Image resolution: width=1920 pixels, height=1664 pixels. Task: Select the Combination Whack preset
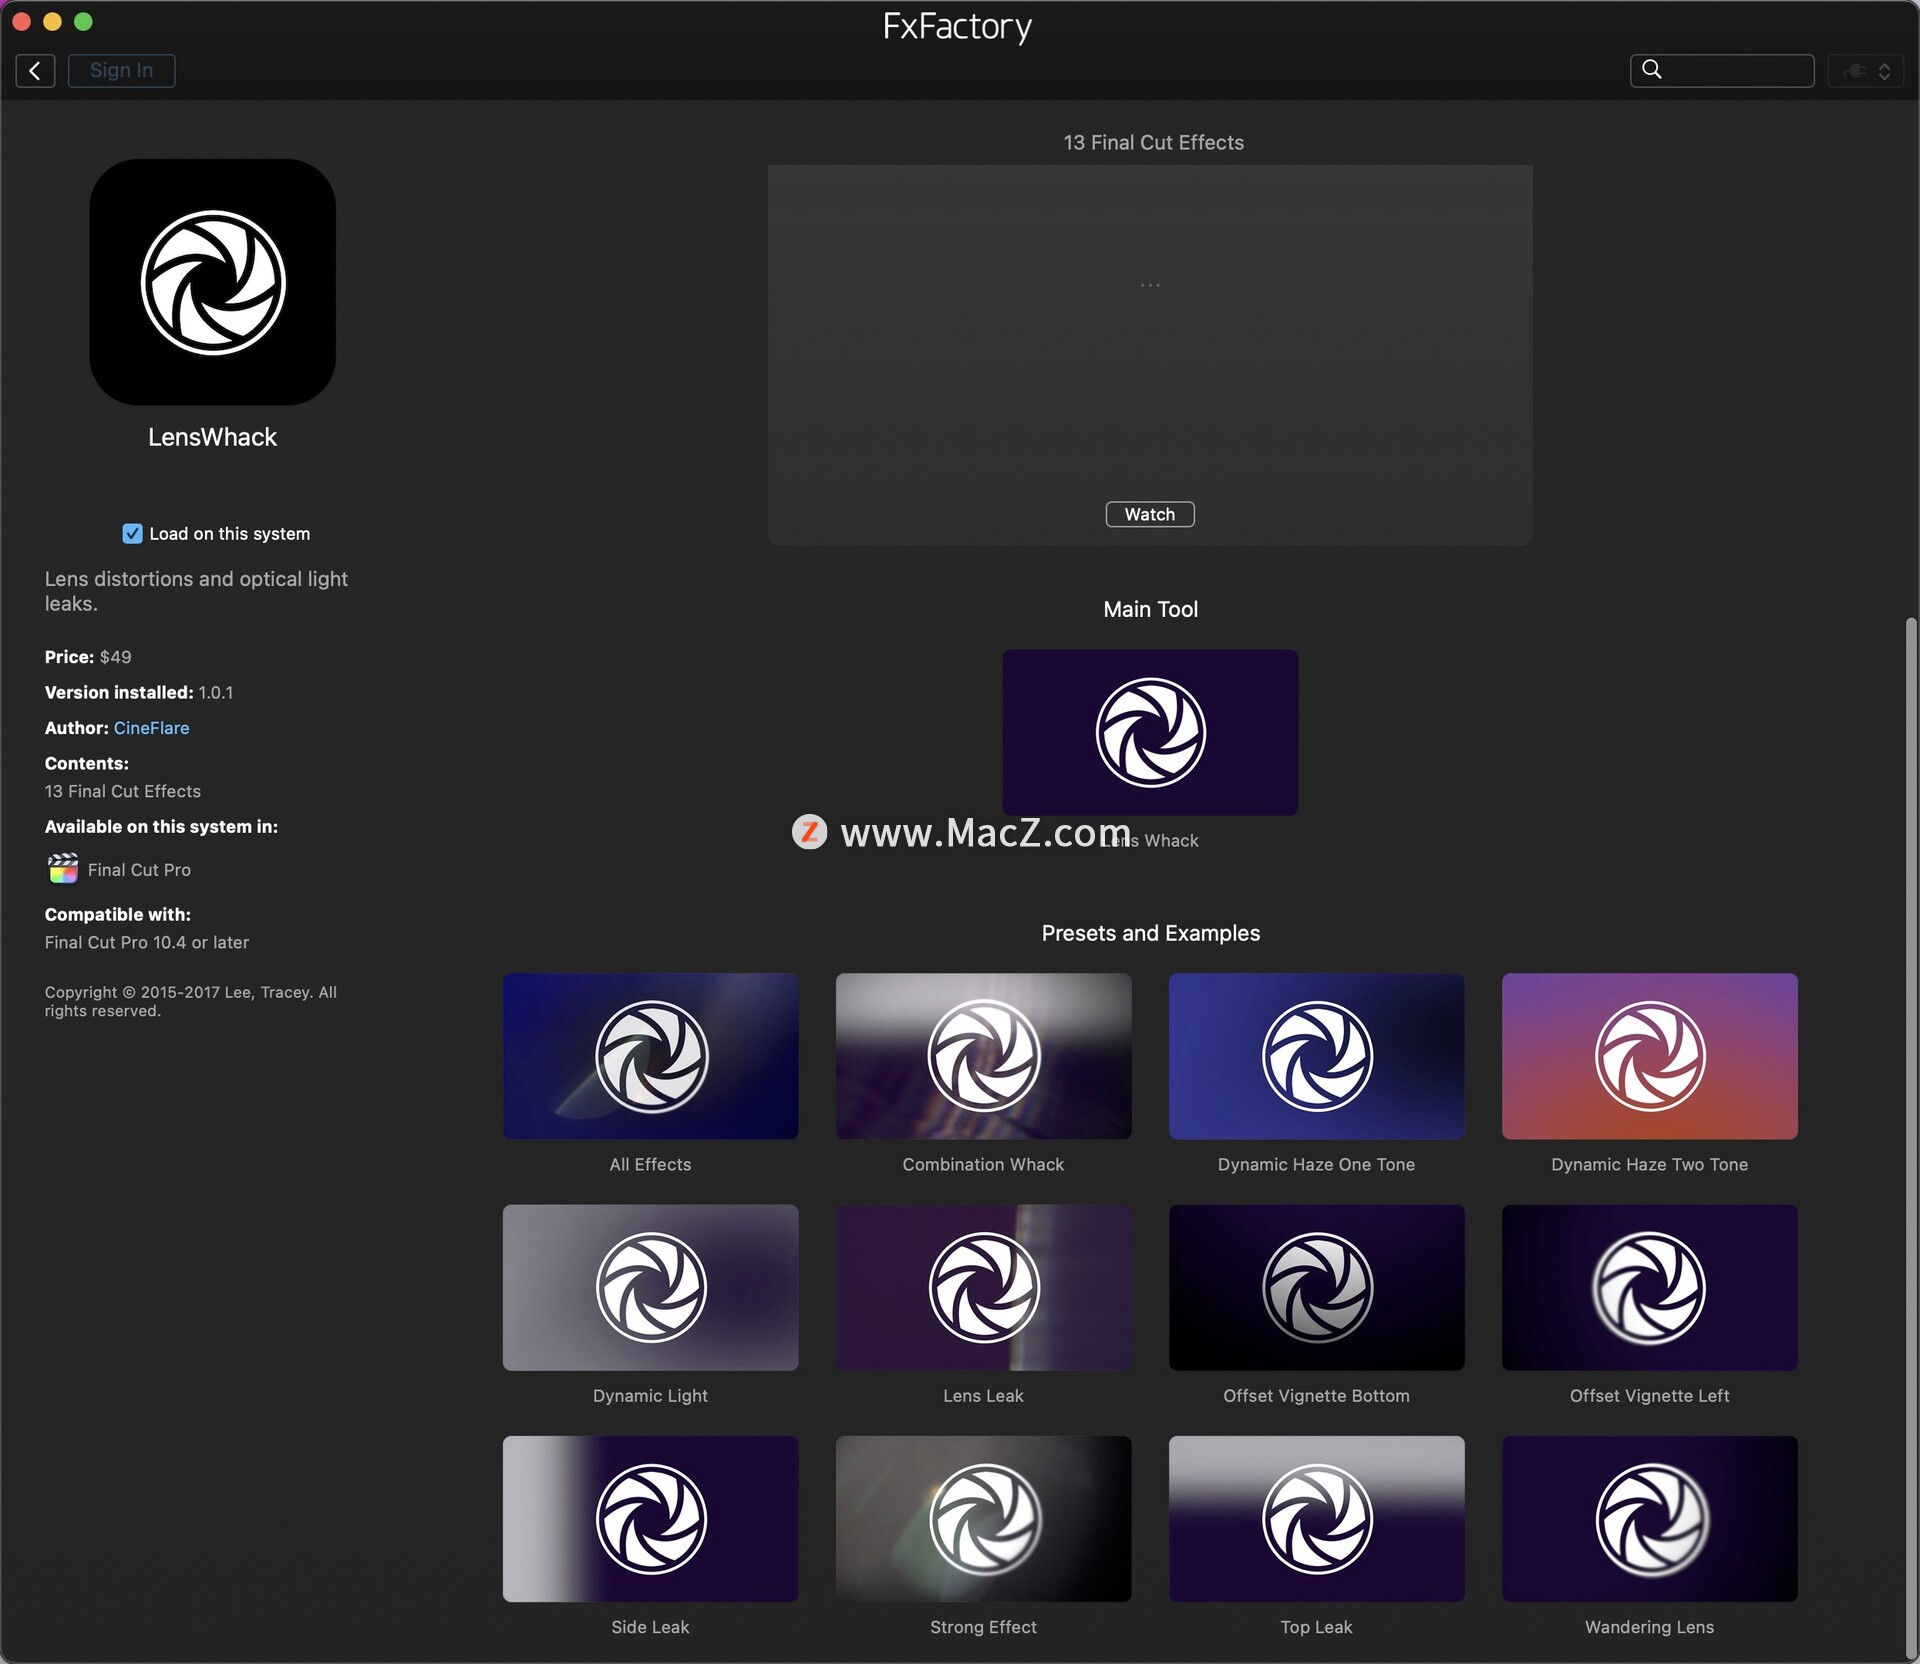[983, 1056]
